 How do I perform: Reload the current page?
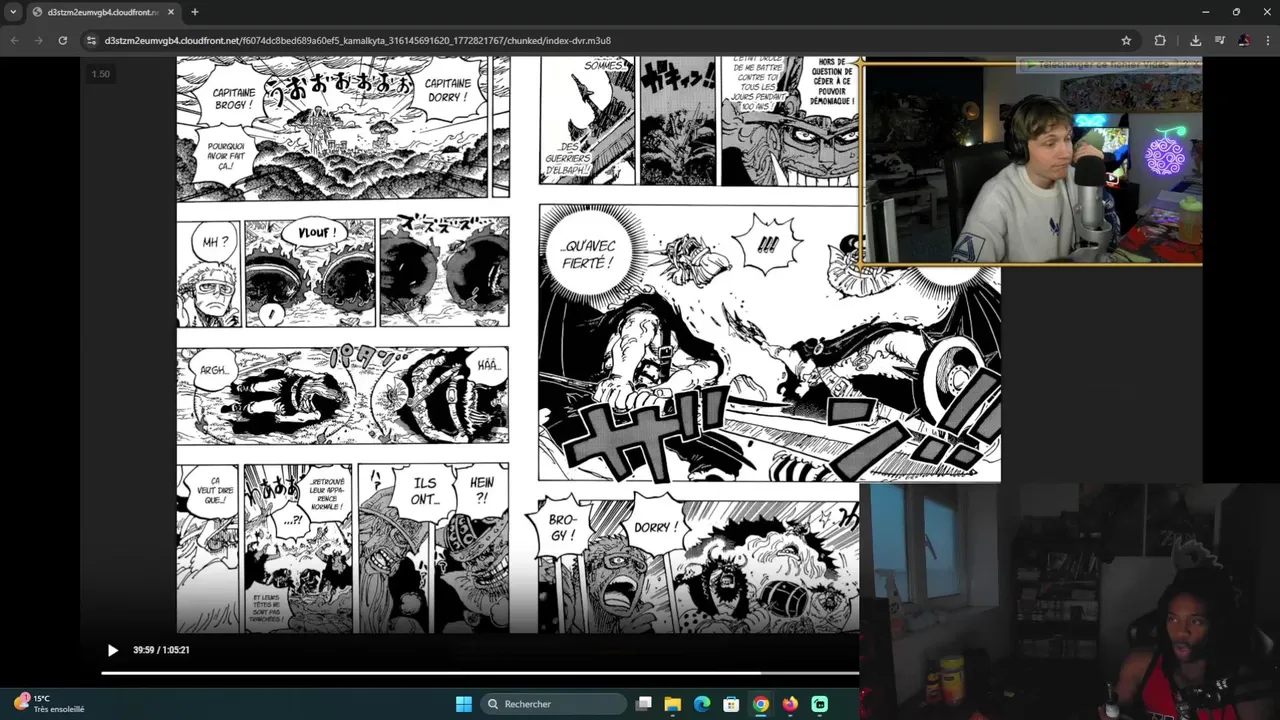pos(63,40)
